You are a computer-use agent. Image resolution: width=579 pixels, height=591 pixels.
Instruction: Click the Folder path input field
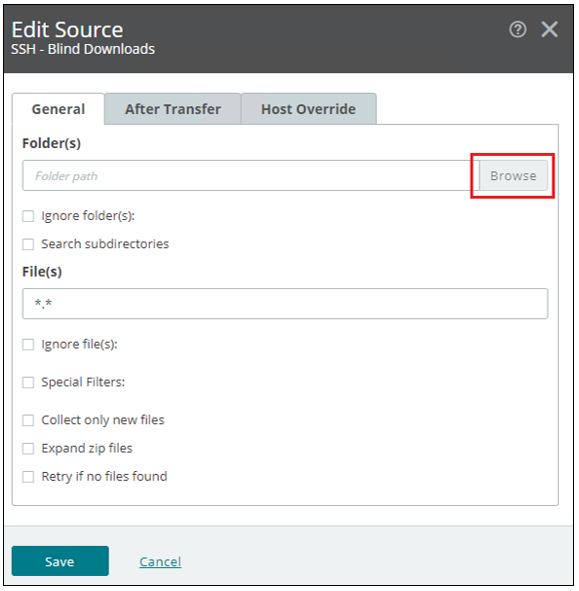(x=251, y=176)
